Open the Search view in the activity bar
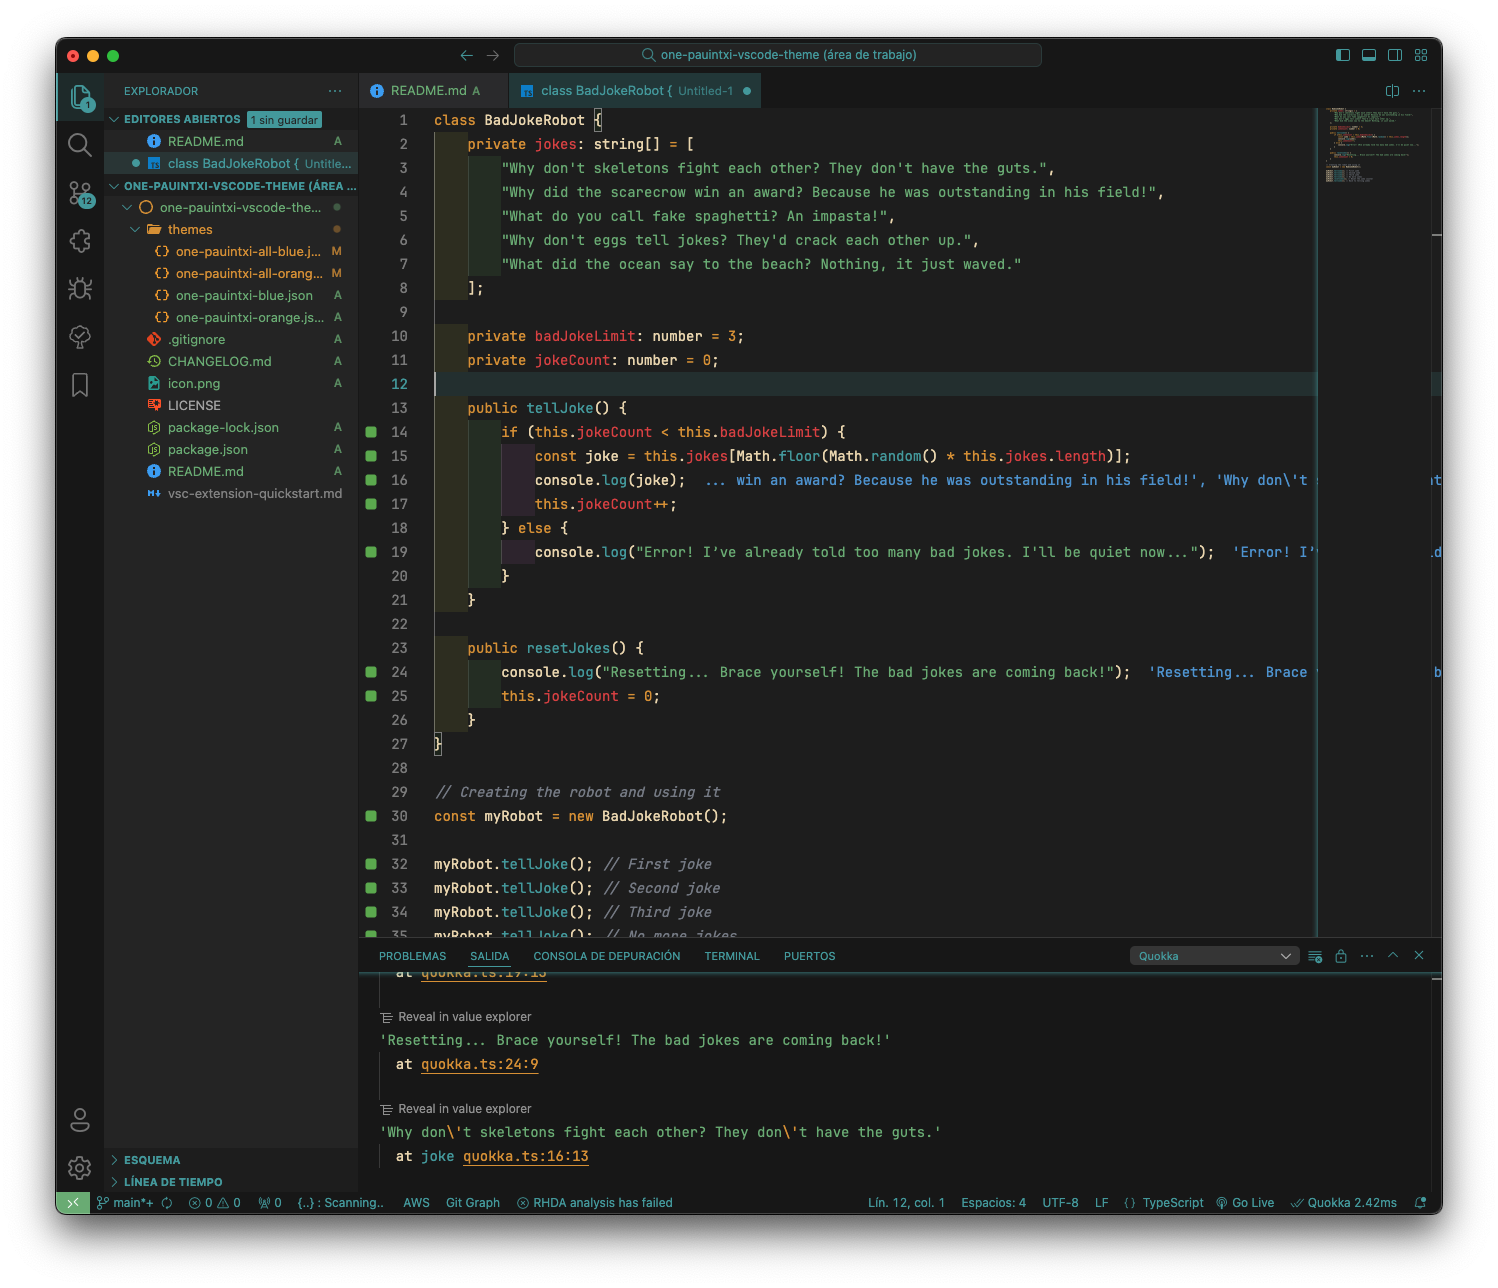 pos(80,145)
